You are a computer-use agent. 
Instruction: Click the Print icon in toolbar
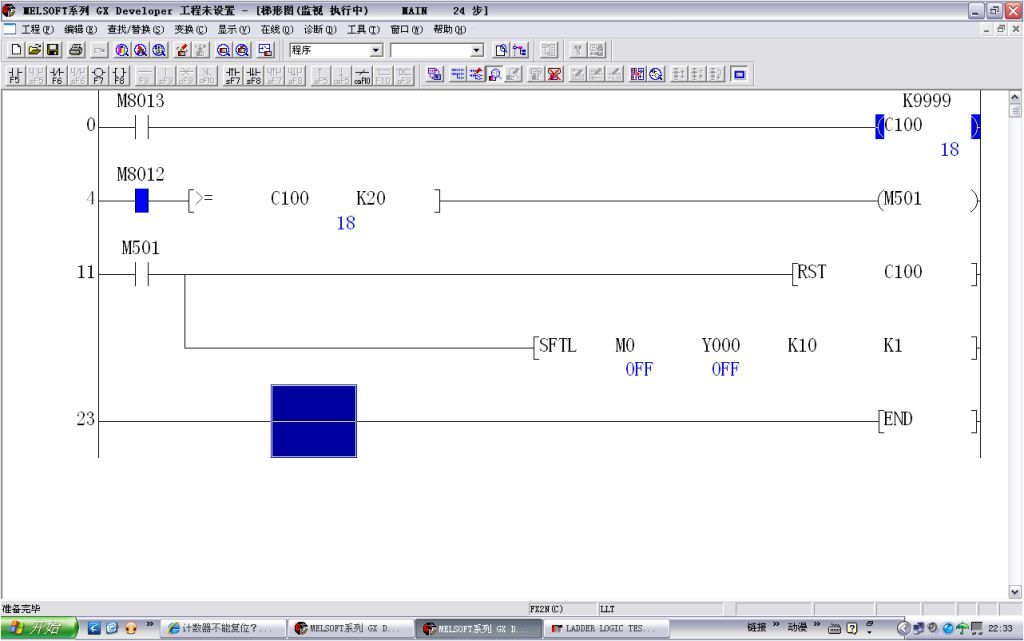[76, 50]
